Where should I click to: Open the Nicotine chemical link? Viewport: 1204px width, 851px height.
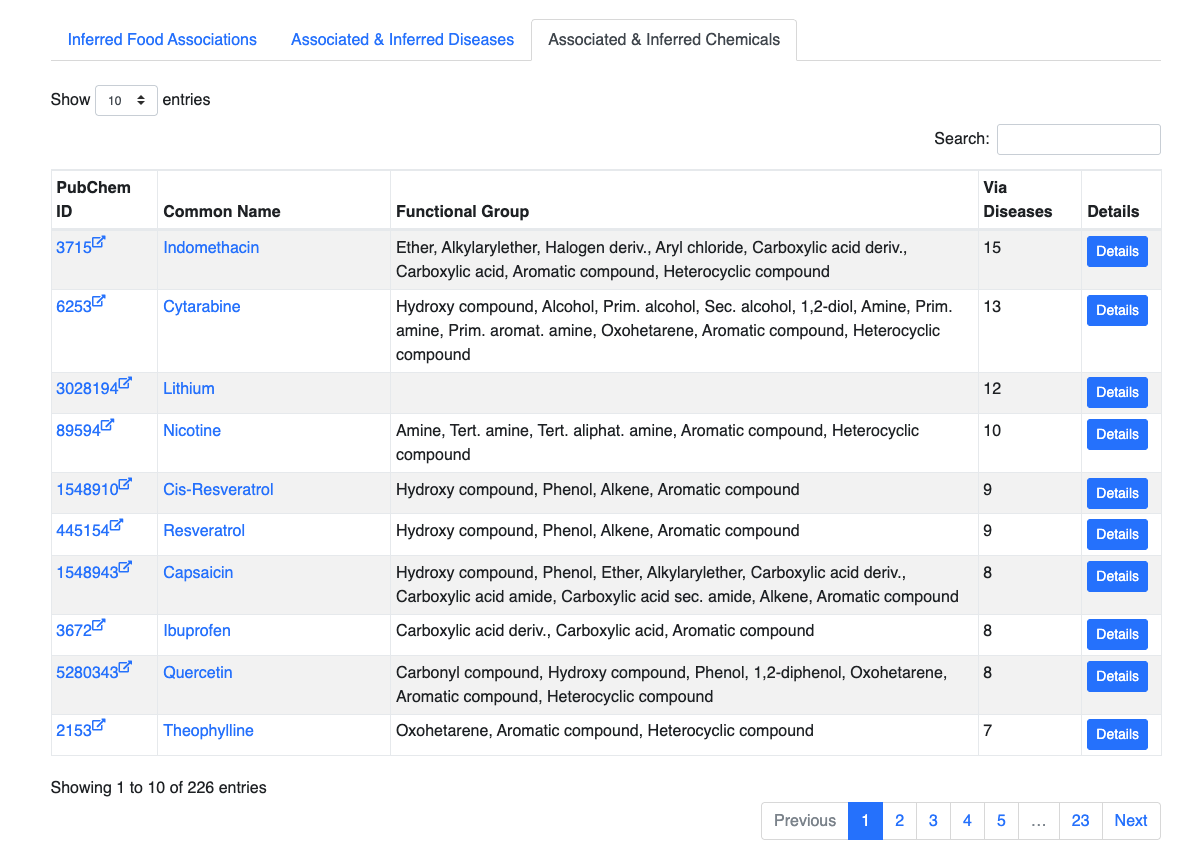pos(192,430)
